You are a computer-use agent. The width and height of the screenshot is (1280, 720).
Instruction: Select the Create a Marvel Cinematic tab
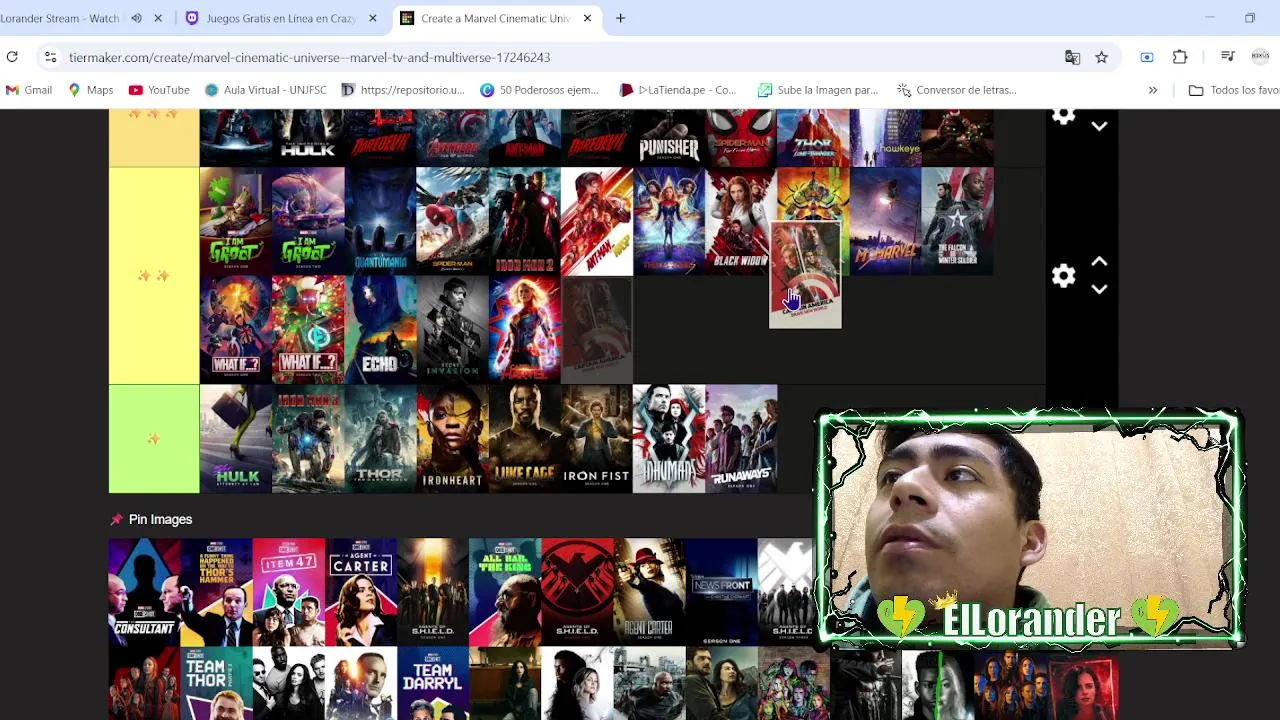coord(496,18)
